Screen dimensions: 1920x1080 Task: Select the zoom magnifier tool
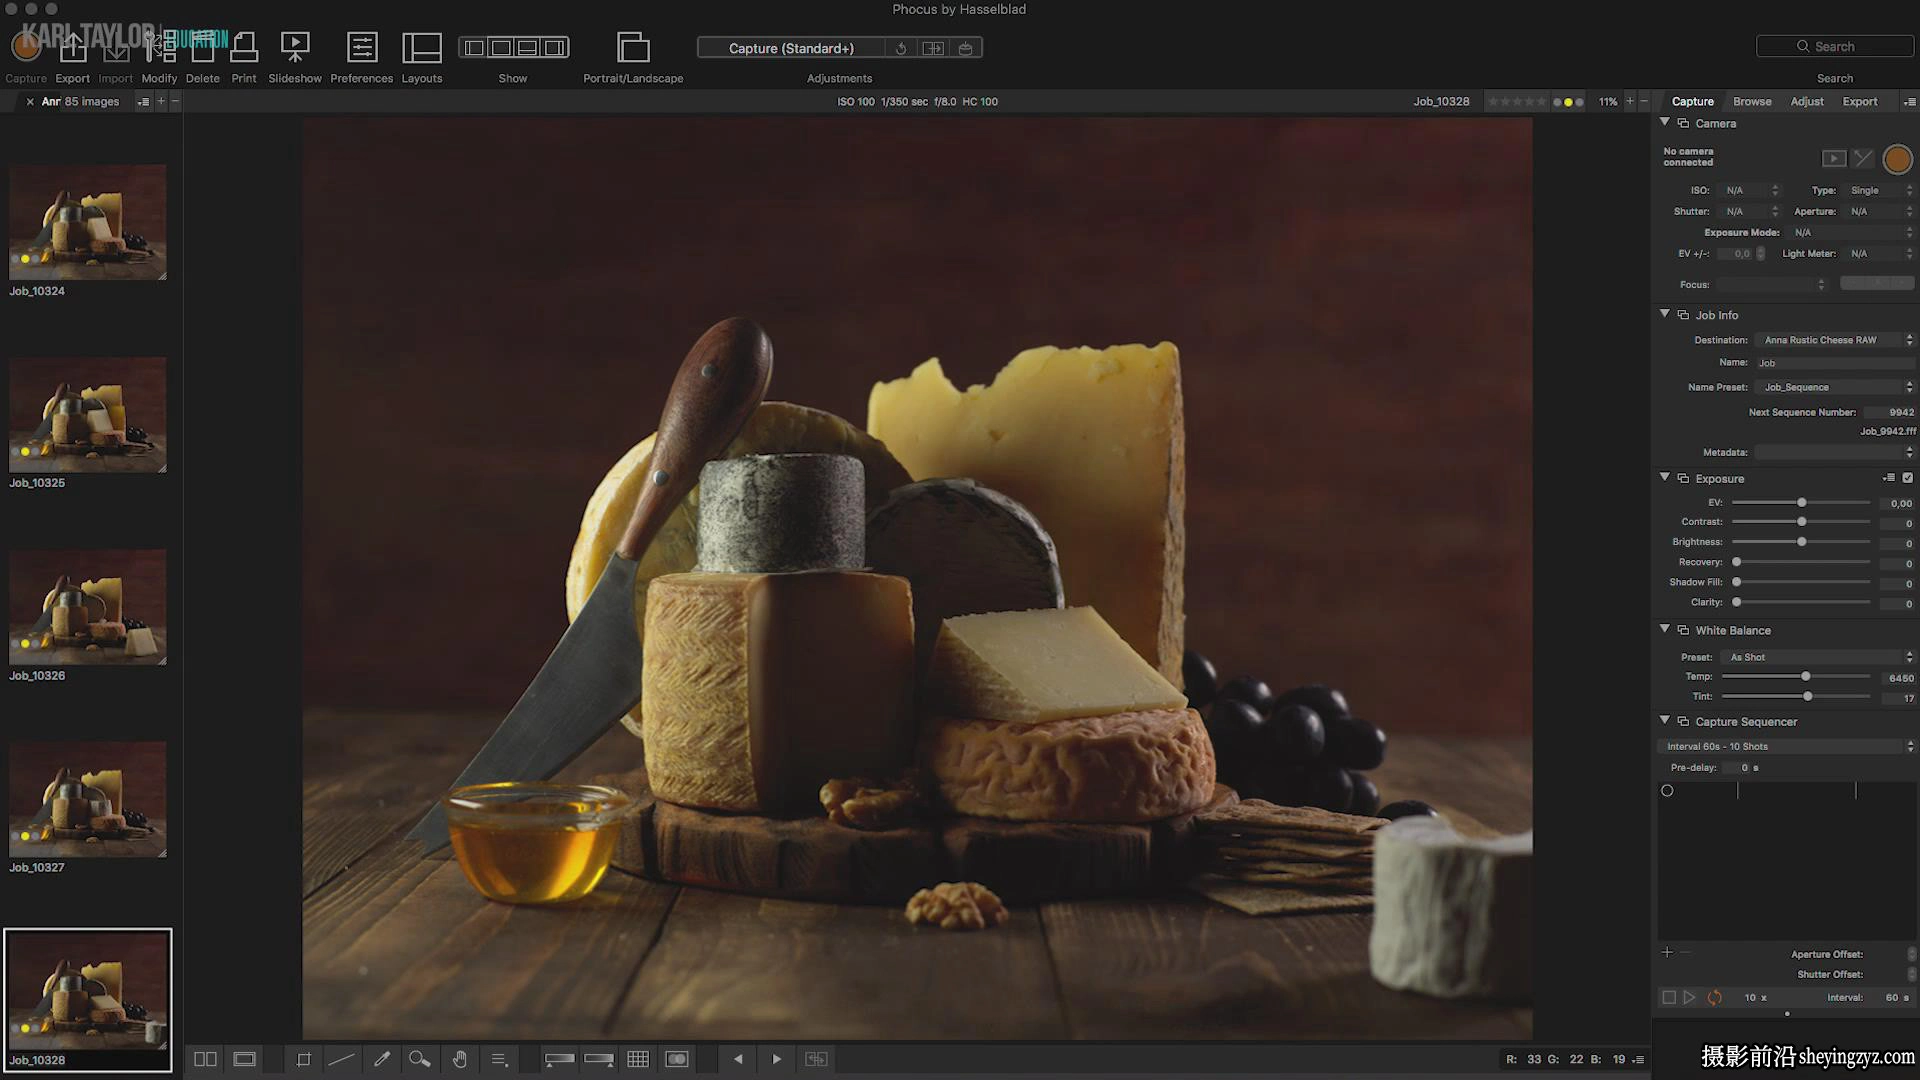(x=420, y=1059)
